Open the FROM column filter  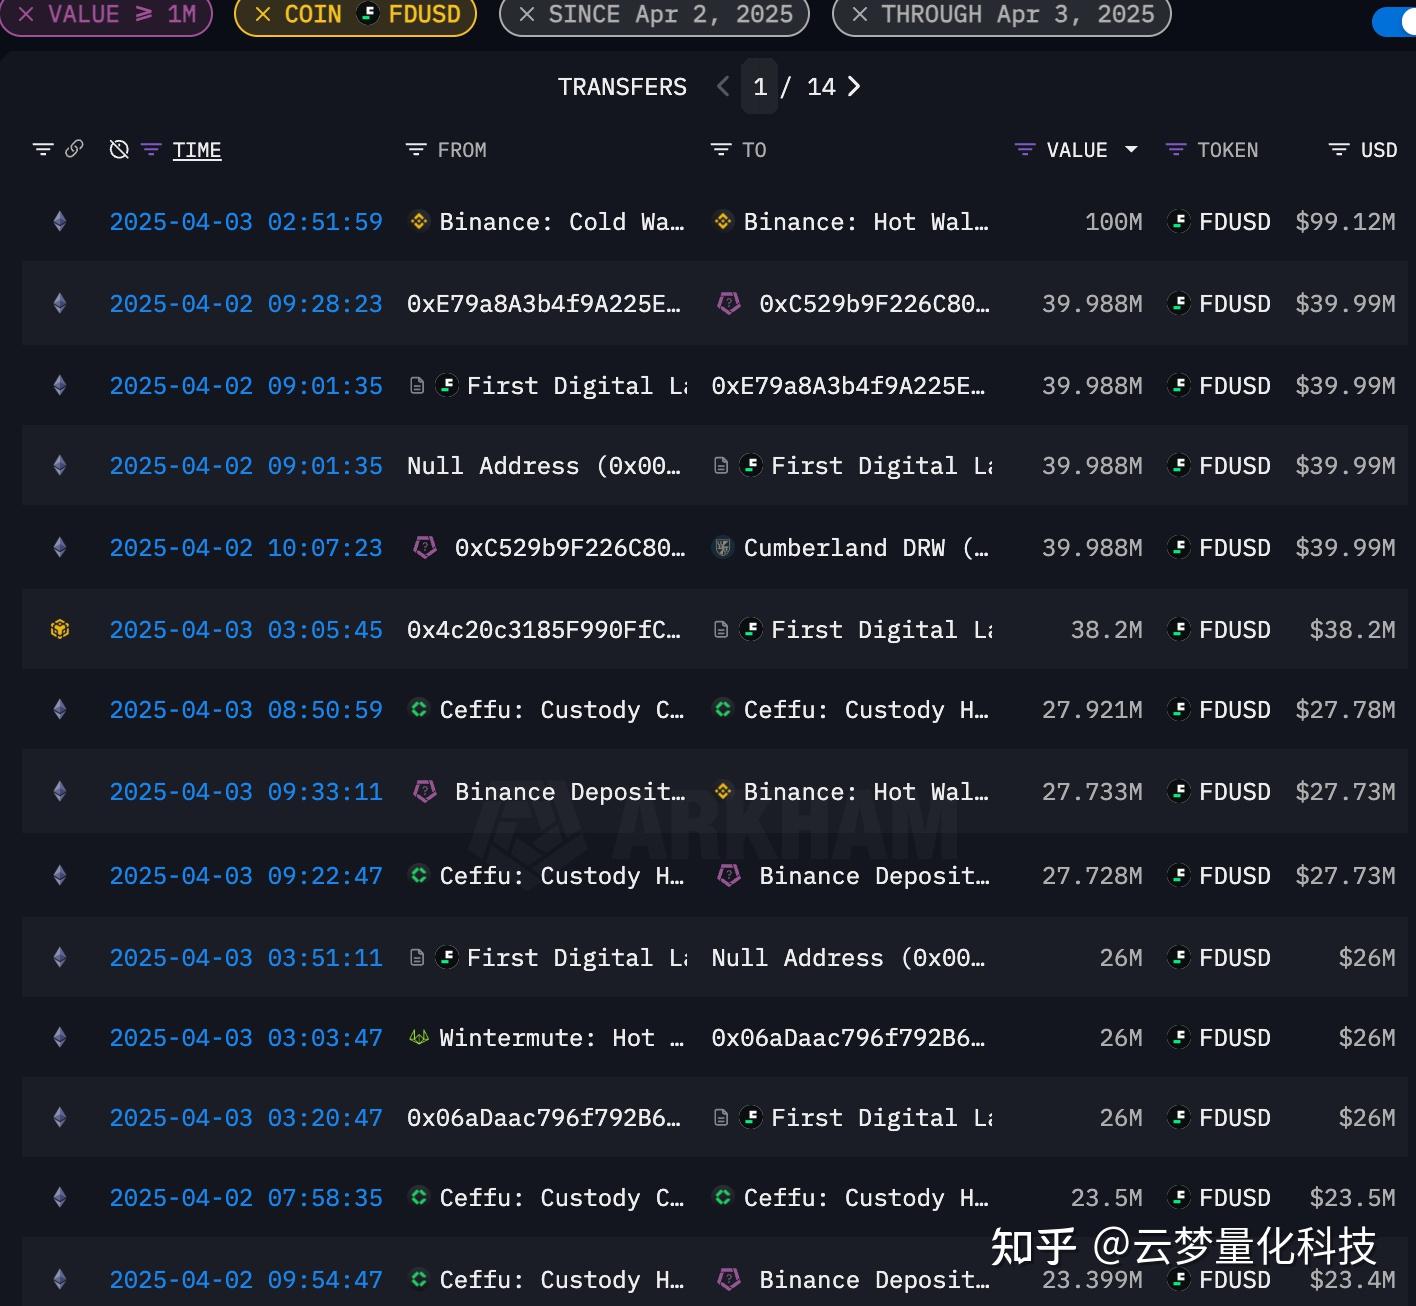tap(416, 149)
